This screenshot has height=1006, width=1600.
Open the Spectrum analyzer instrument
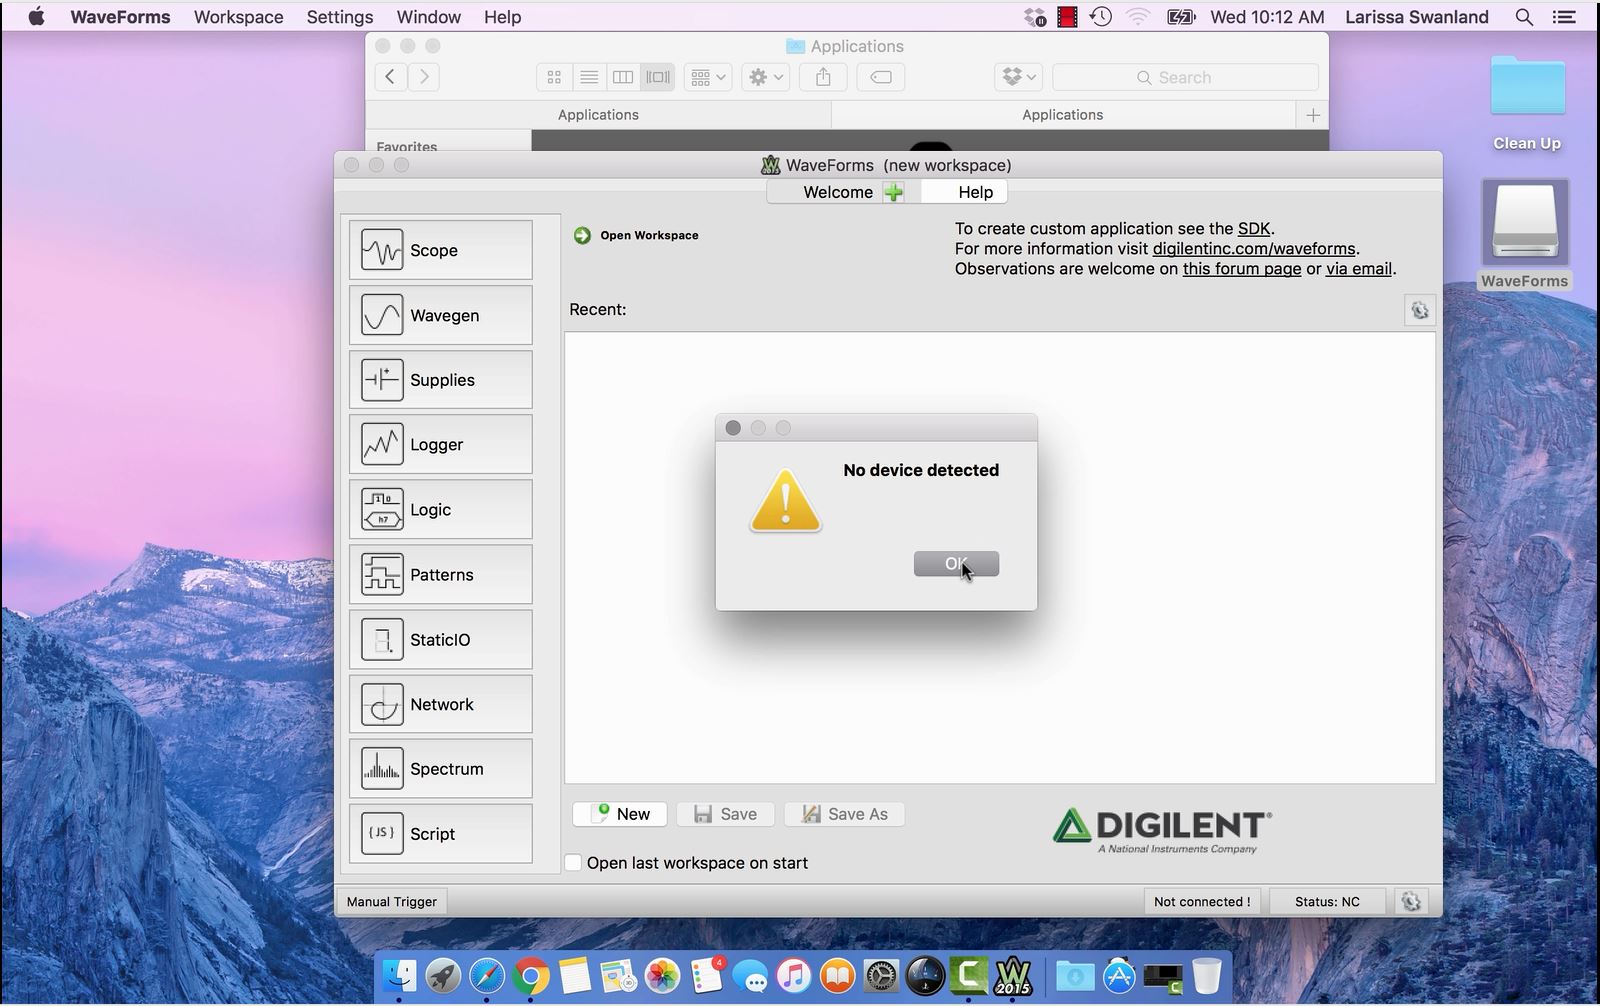[440, 769]
